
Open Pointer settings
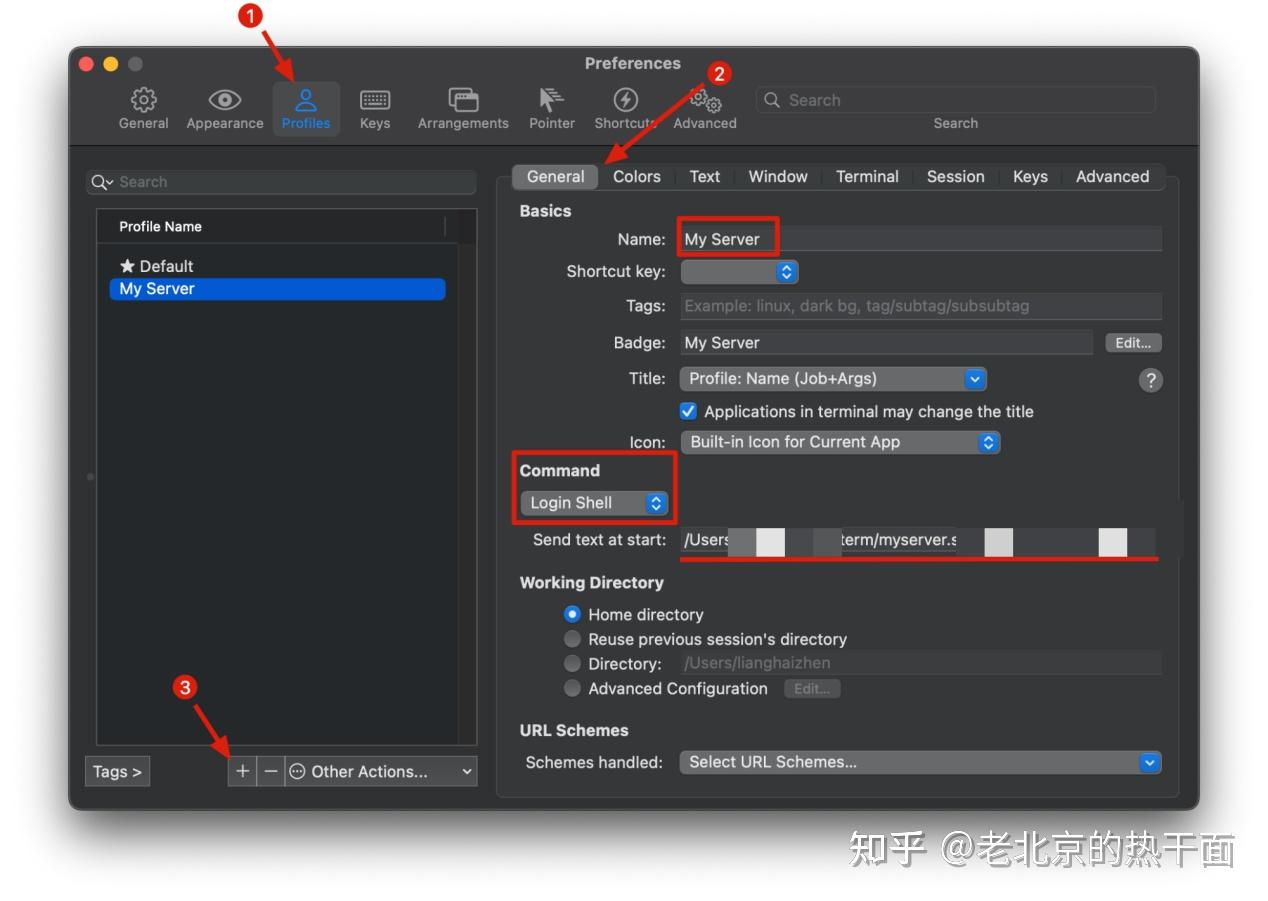coord(551,108)
